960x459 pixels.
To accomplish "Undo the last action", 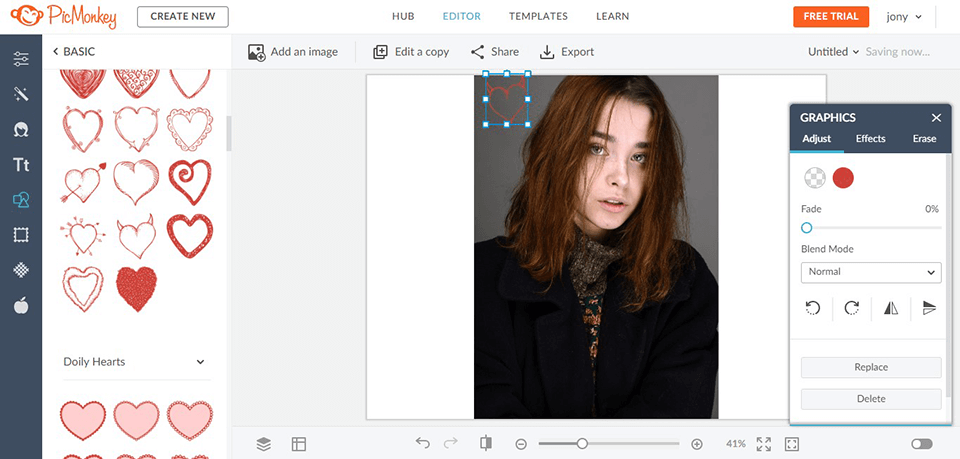I will pos(423,443).
